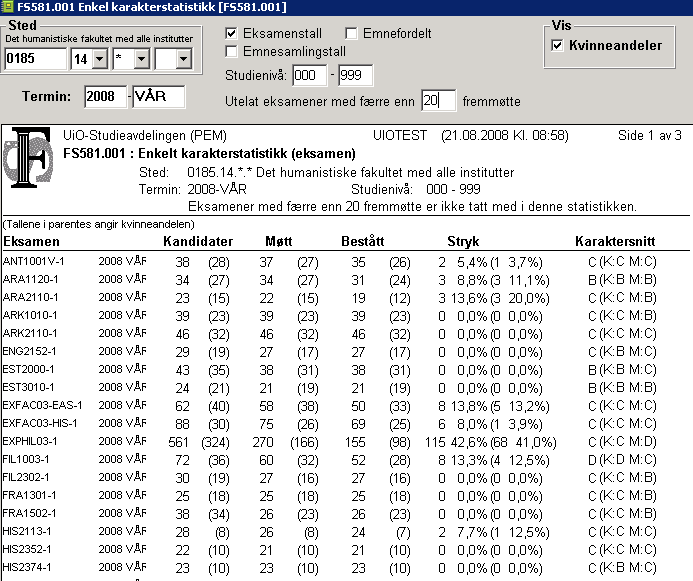
Task: Select the EXFAC03-EAS-1 exam row
Action: point(330,406)
